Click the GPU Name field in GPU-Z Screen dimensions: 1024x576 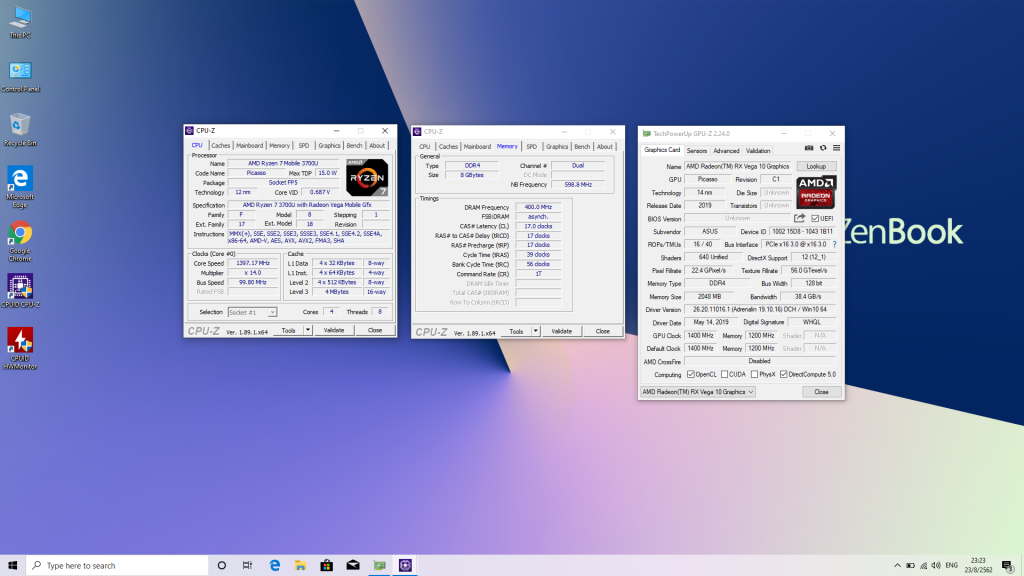[739, 167]
